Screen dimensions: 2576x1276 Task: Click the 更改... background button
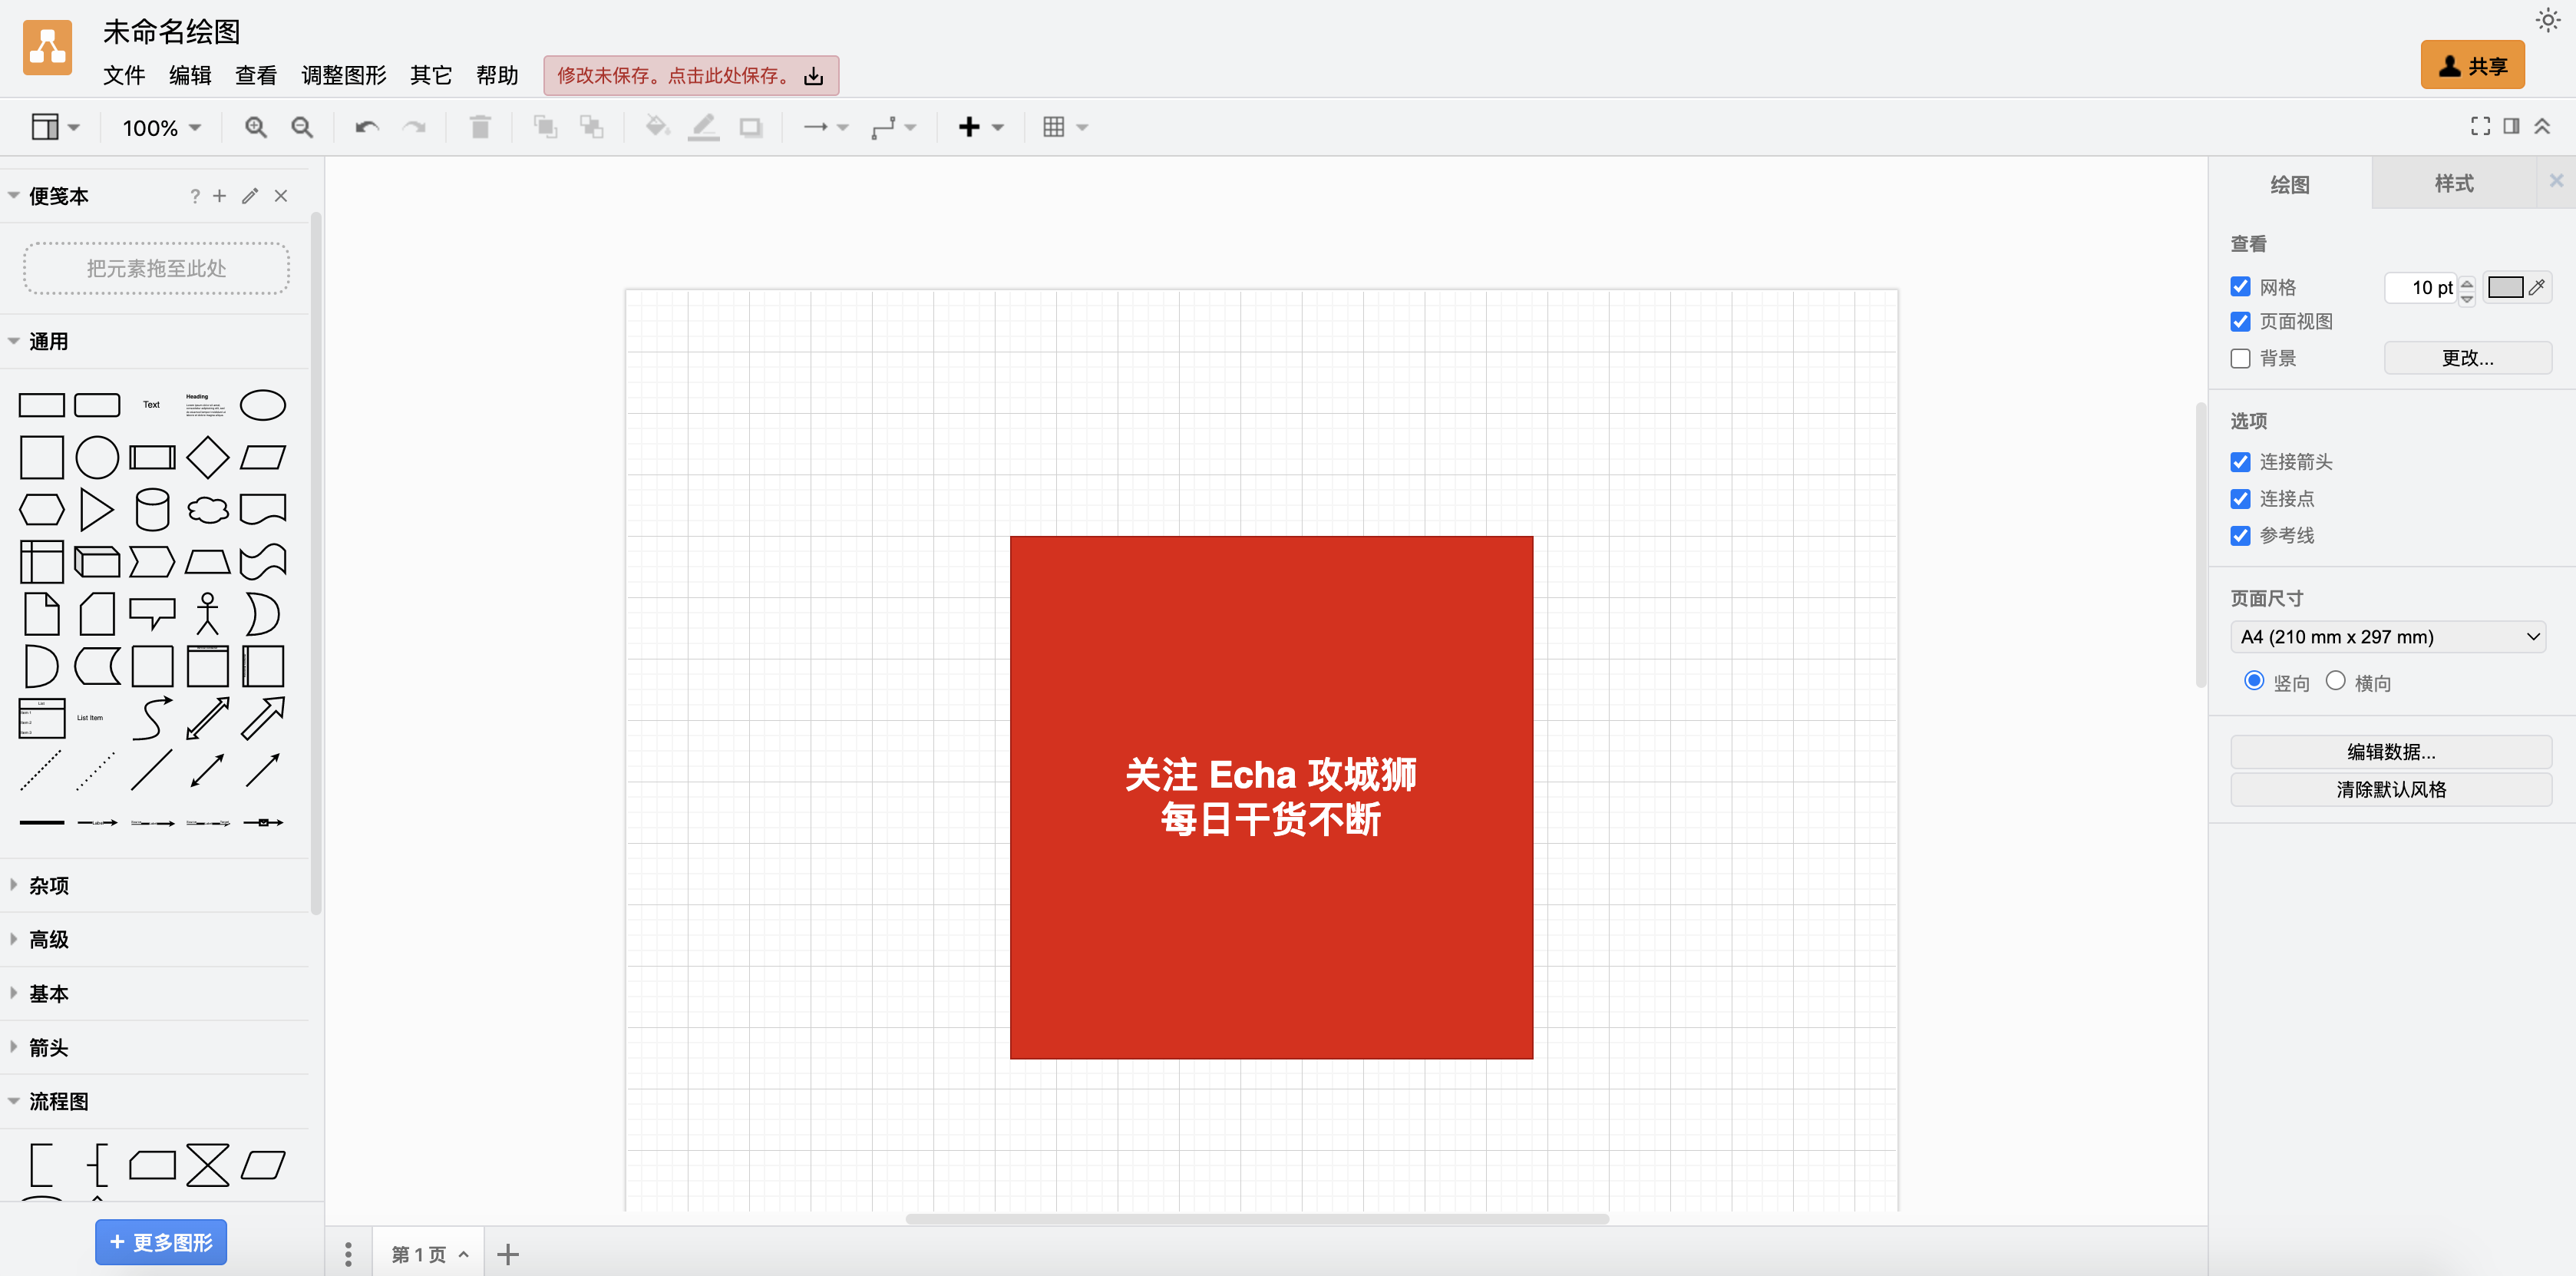tap(2468, 358)
